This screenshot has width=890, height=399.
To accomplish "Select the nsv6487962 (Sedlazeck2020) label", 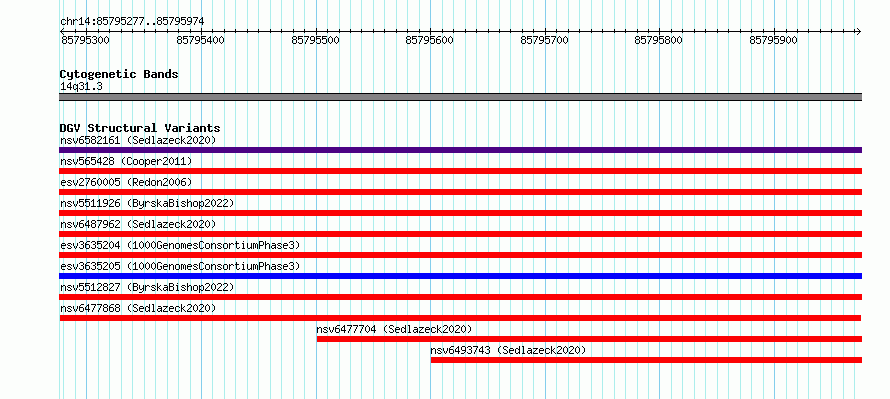I will coord(138,224).
